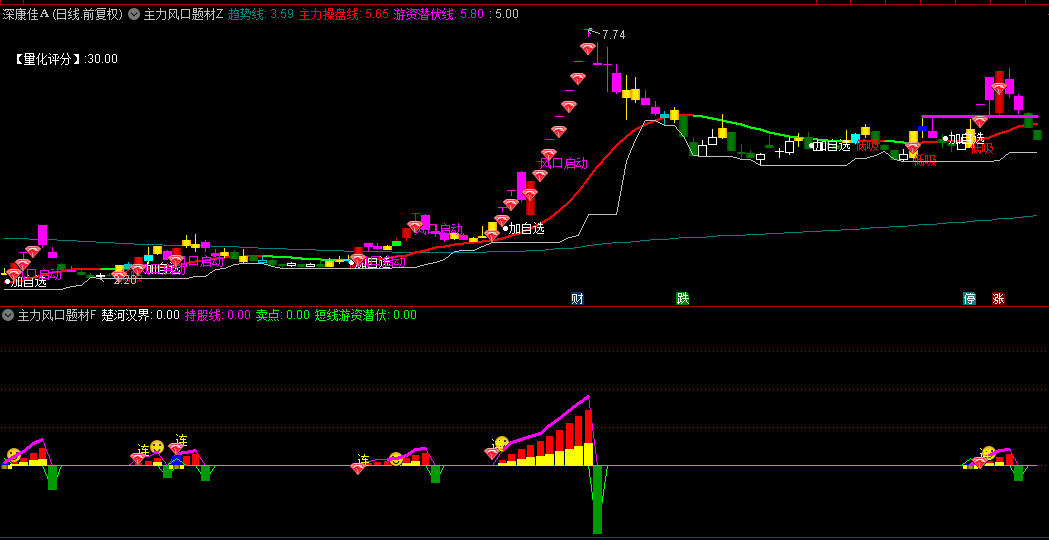The image size is (1049, 540).
Task: Click the 深康佳A (日线.前复权) stock title
Action: pos(62,14)
